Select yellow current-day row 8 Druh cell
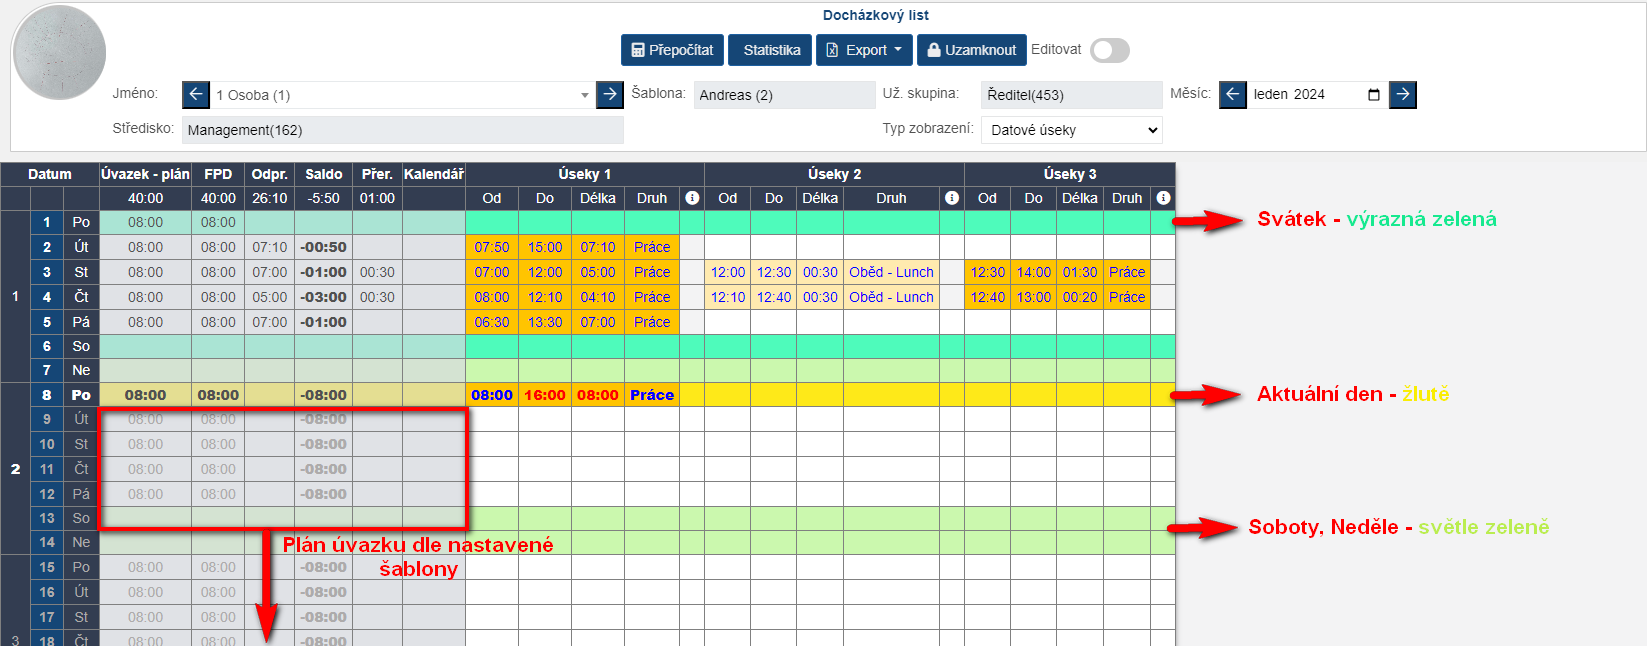1647x646 pixels. coord(652,395)
